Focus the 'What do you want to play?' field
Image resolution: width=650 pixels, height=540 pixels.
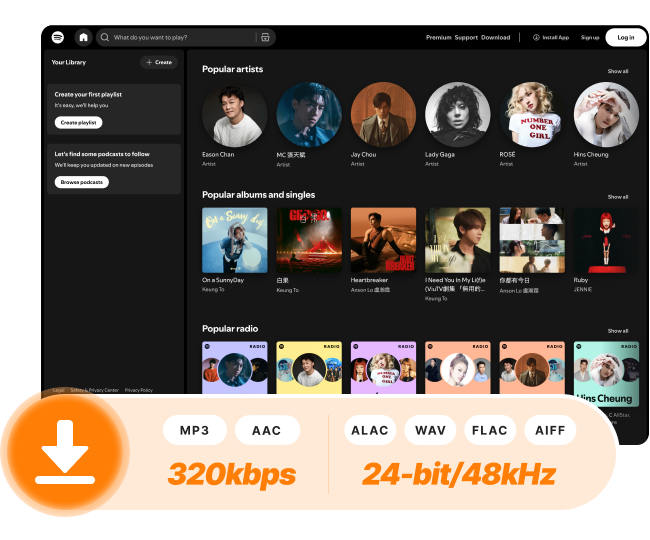185,37
